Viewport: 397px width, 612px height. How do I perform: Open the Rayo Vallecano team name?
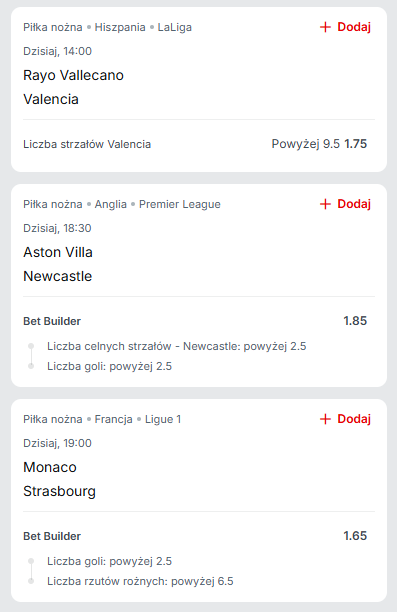coord(73,75)
